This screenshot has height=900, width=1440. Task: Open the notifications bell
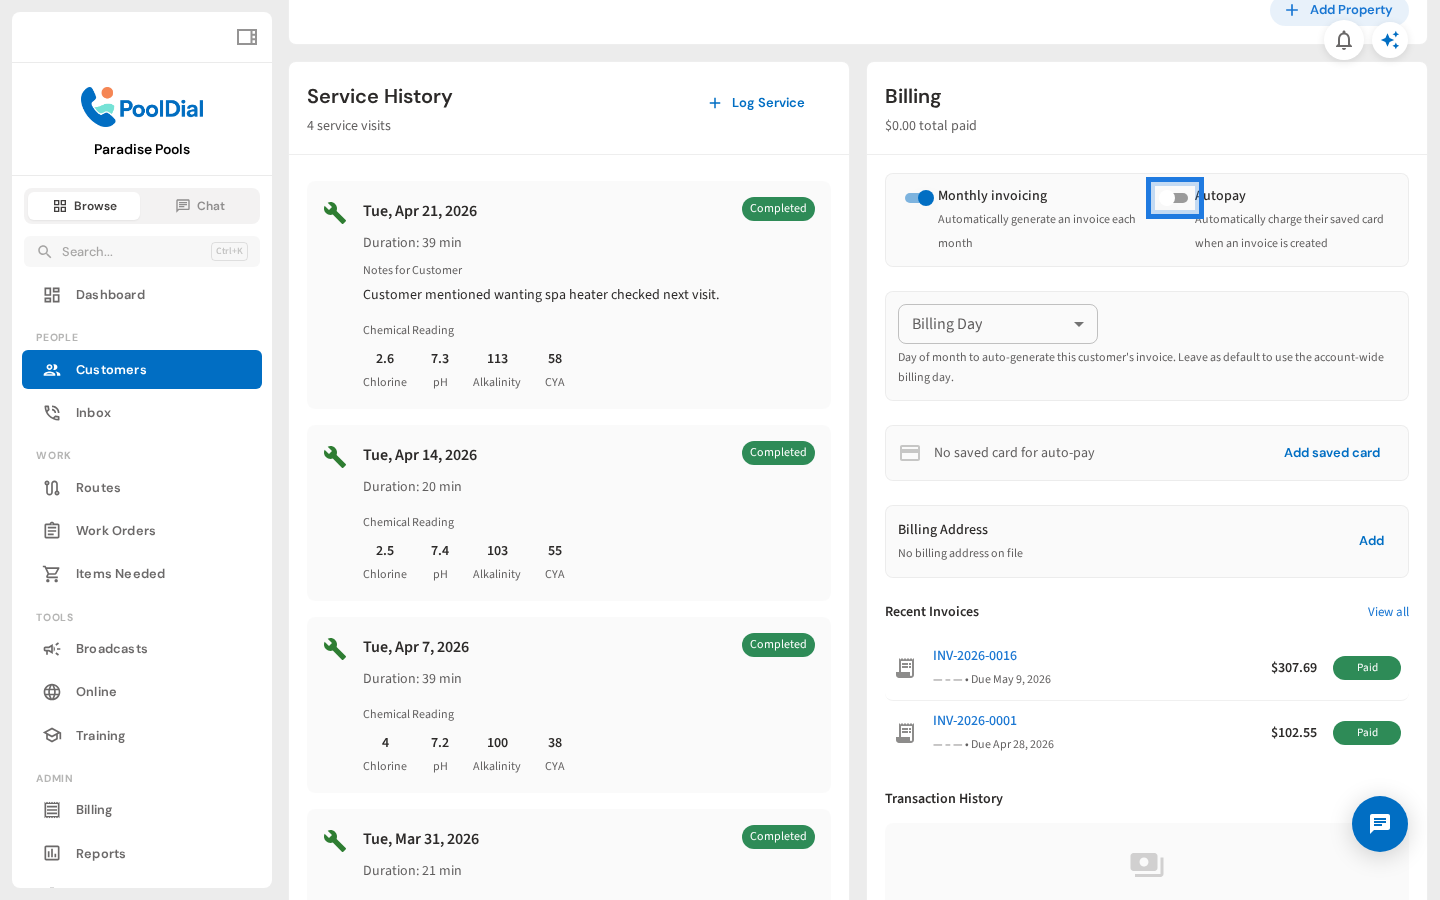point(1344,40)
